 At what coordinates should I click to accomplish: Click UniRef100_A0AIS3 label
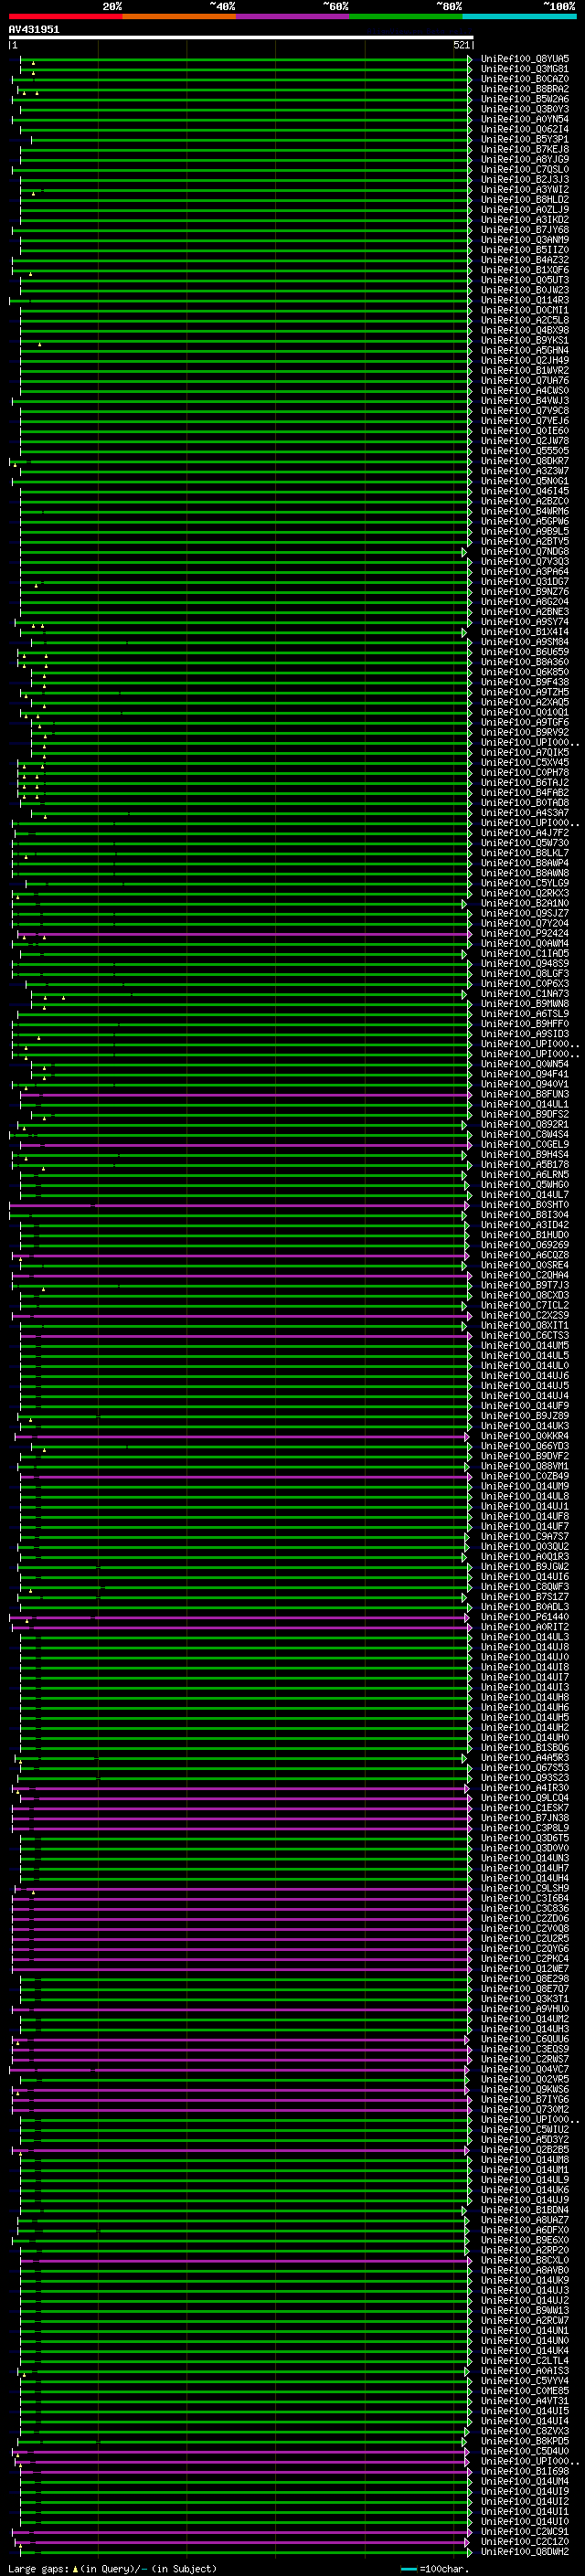tap(525, 2370)
